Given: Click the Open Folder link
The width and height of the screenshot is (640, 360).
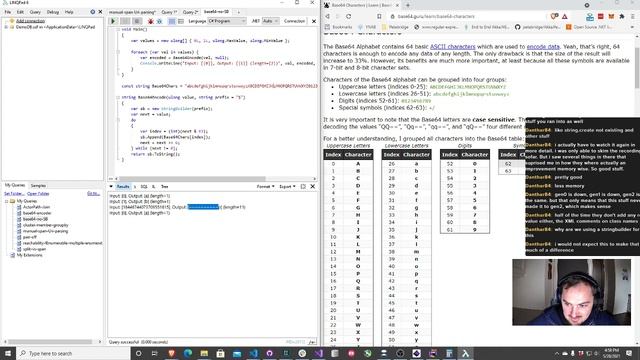Looking at the screenshot, I should (x=38, y=193).
